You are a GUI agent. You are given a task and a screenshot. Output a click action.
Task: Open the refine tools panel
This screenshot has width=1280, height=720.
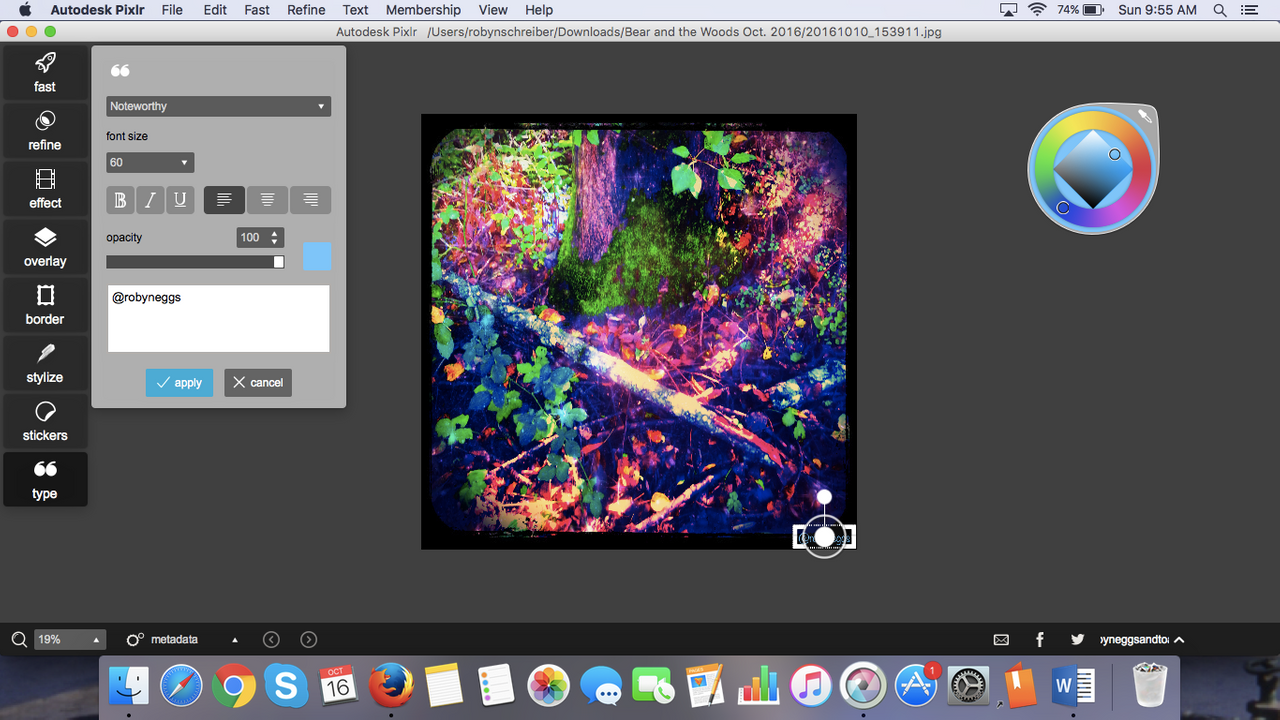pyautogui.click(x=45, y=130)
